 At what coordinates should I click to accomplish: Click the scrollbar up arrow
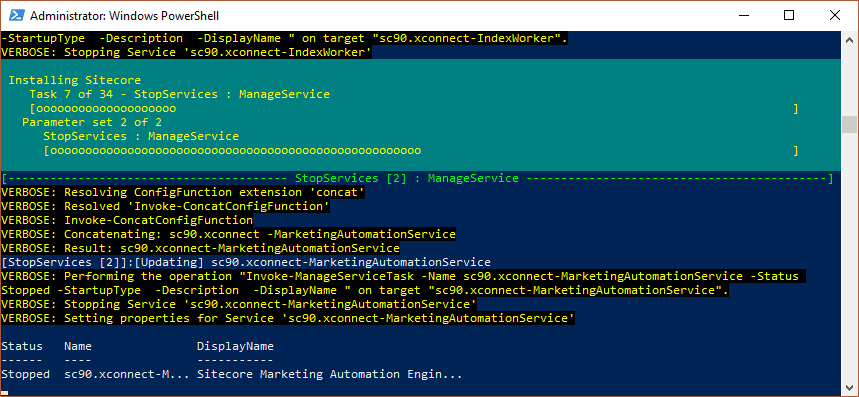(849, 39)
